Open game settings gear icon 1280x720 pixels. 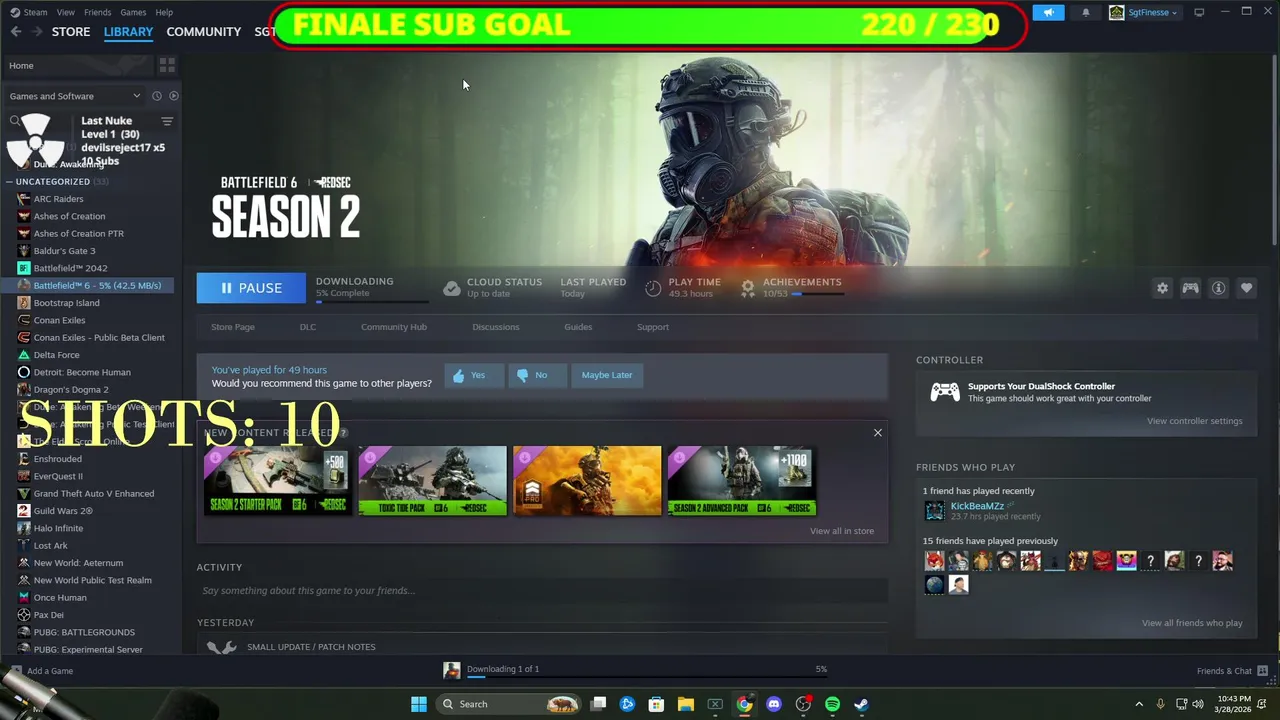click(1162, 288)
